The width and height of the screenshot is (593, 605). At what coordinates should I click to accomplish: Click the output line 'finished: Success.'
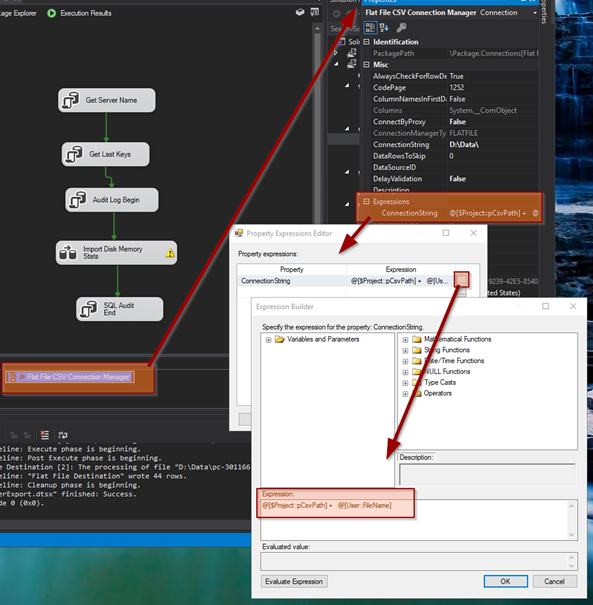(68, 494)
